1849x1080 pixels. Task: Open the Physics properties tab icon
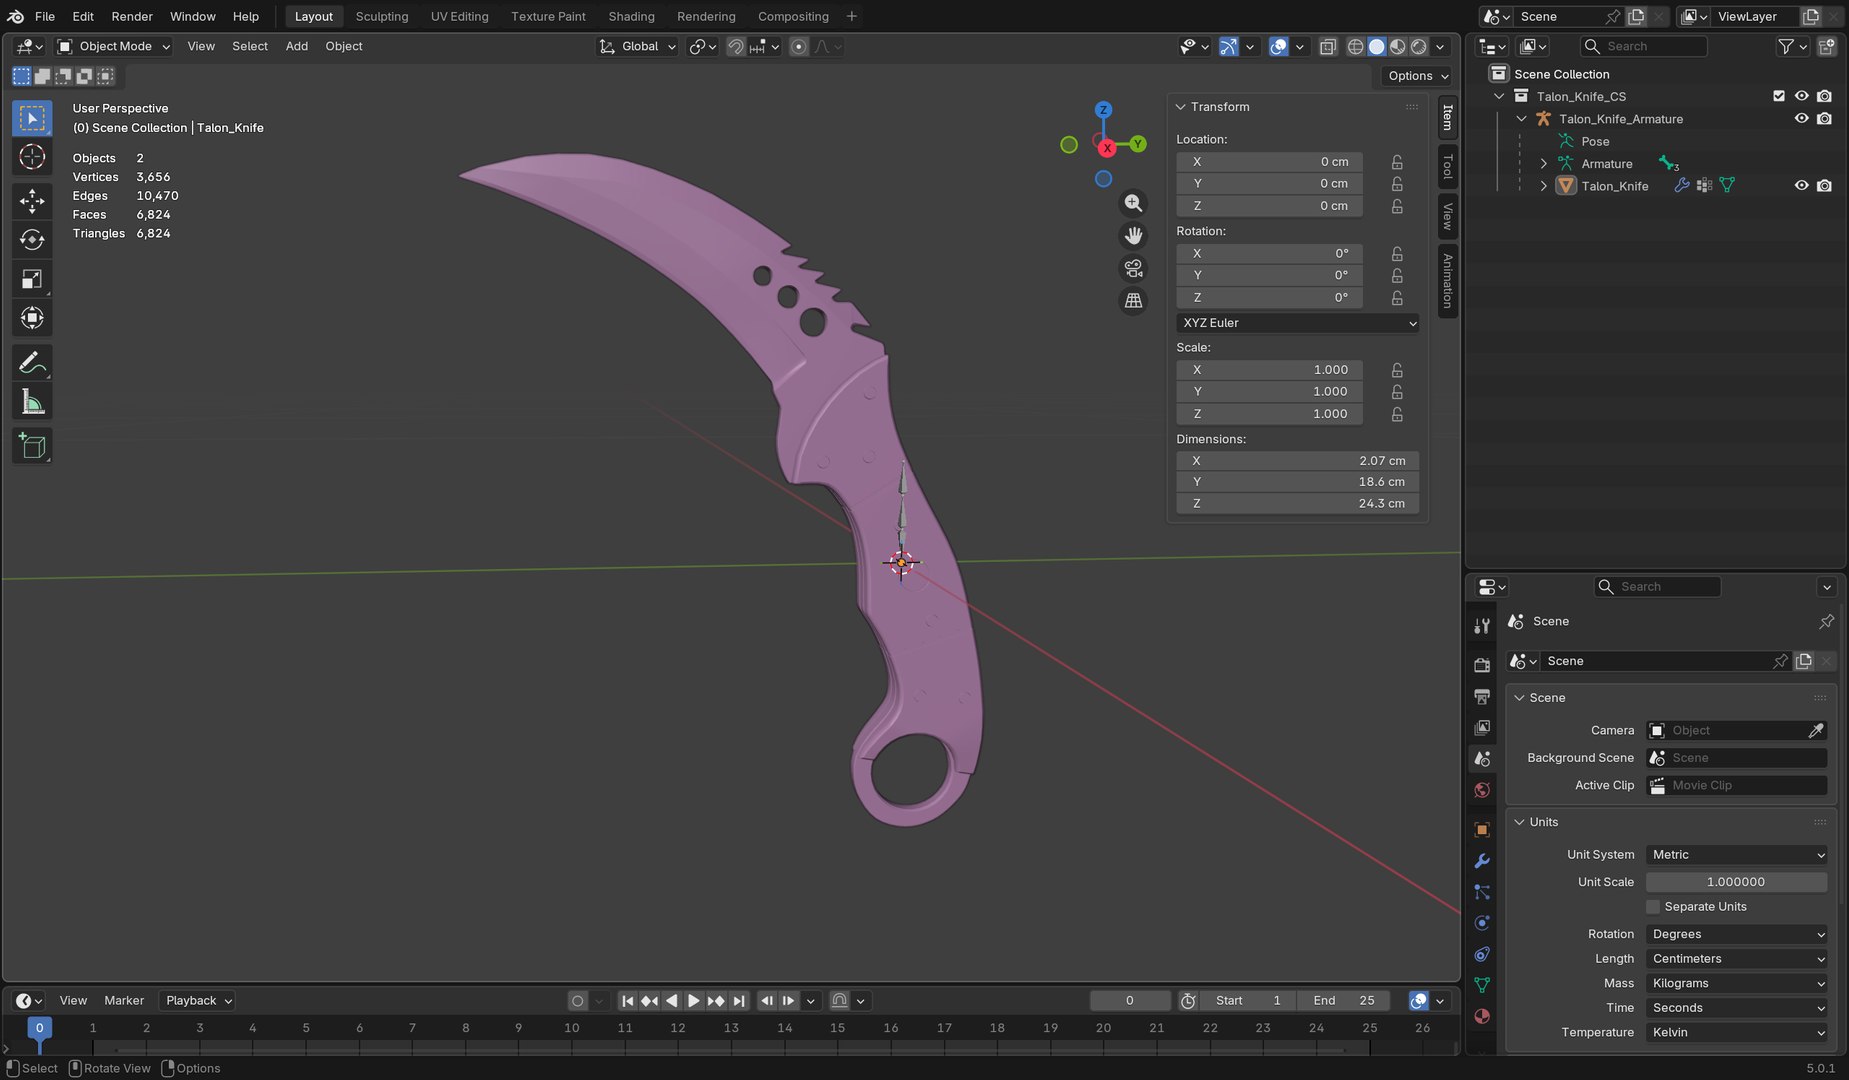[1482, 923]
